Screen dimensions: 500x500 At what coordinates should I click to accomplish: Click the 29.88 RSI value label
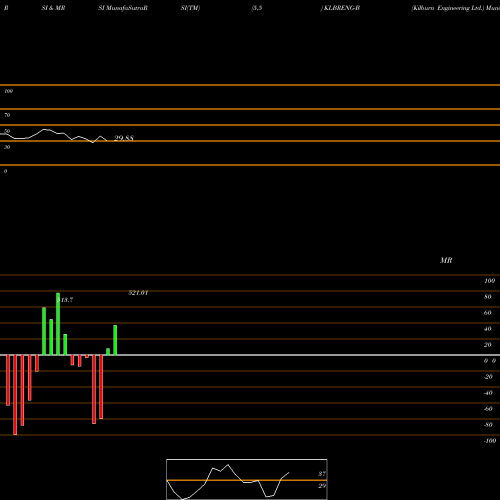click(x=124, y=138)
